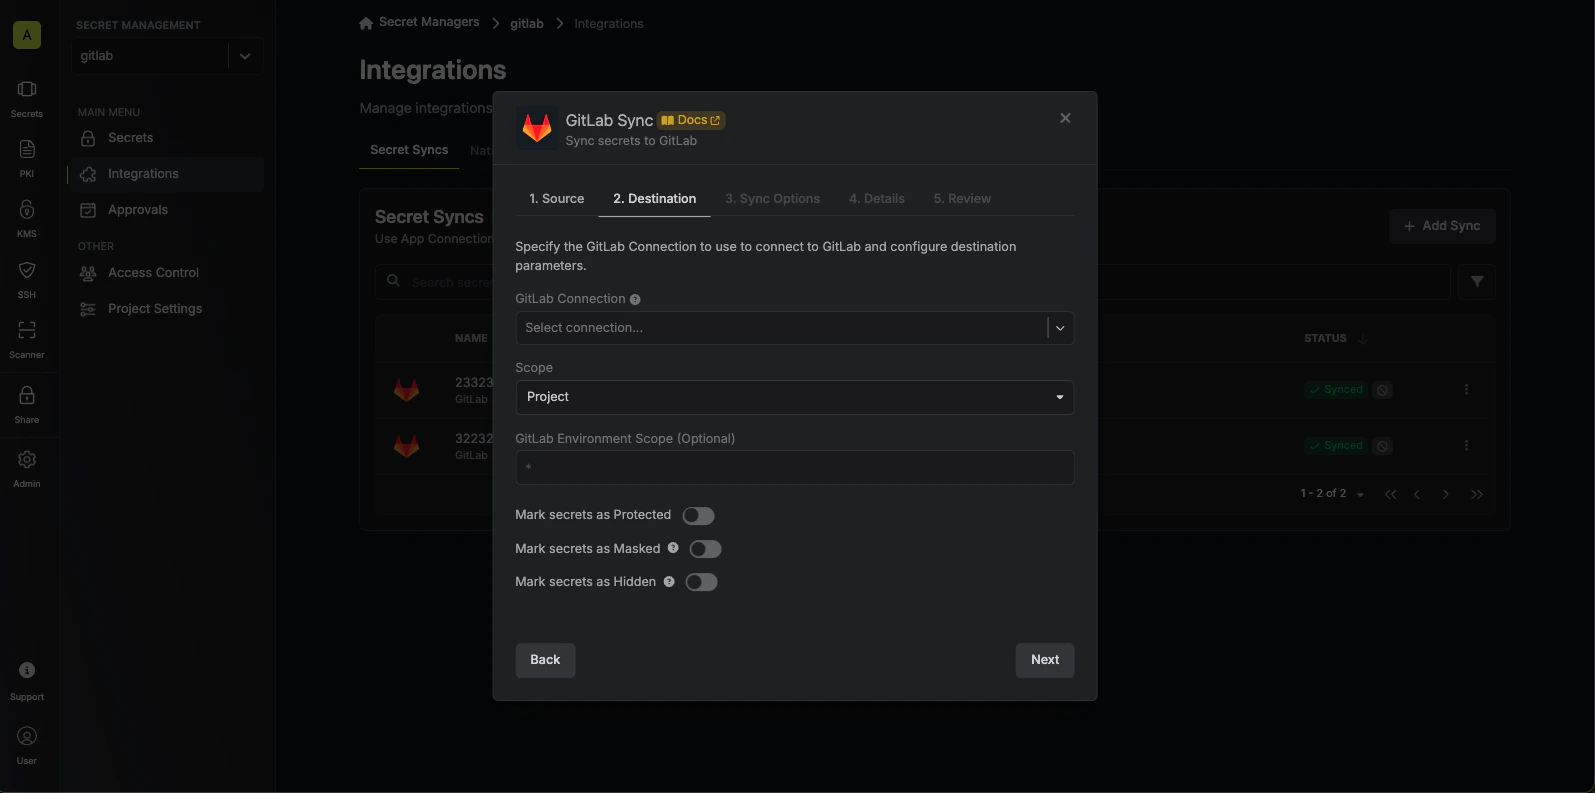Open Admin gear in the left rail
Image resolution: width=1595 pixels, height=793 pixels.
click(27, 469)
